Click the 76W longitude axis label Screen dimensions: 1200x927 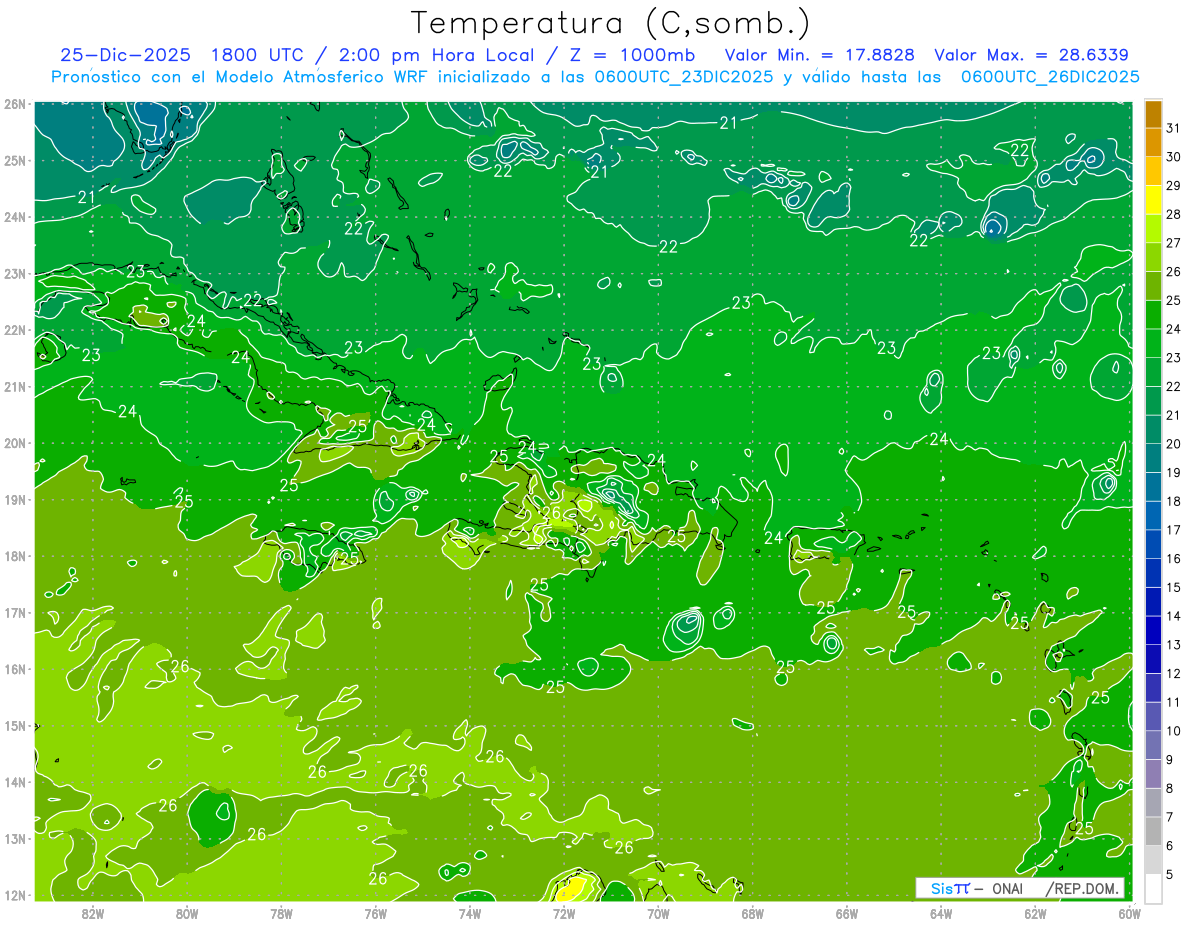click(376, 913)
